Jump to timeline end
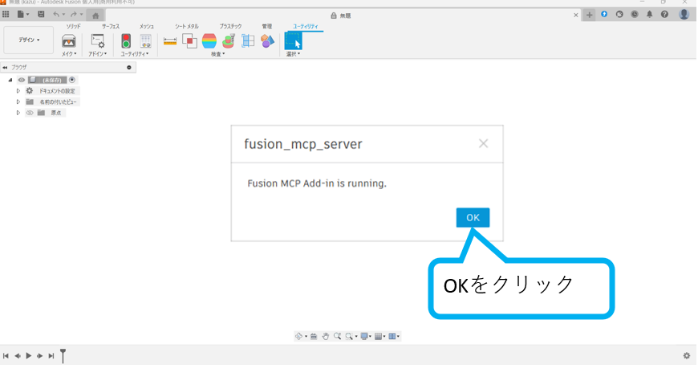The width and height of the screenshot is (698, 365). 51,356
